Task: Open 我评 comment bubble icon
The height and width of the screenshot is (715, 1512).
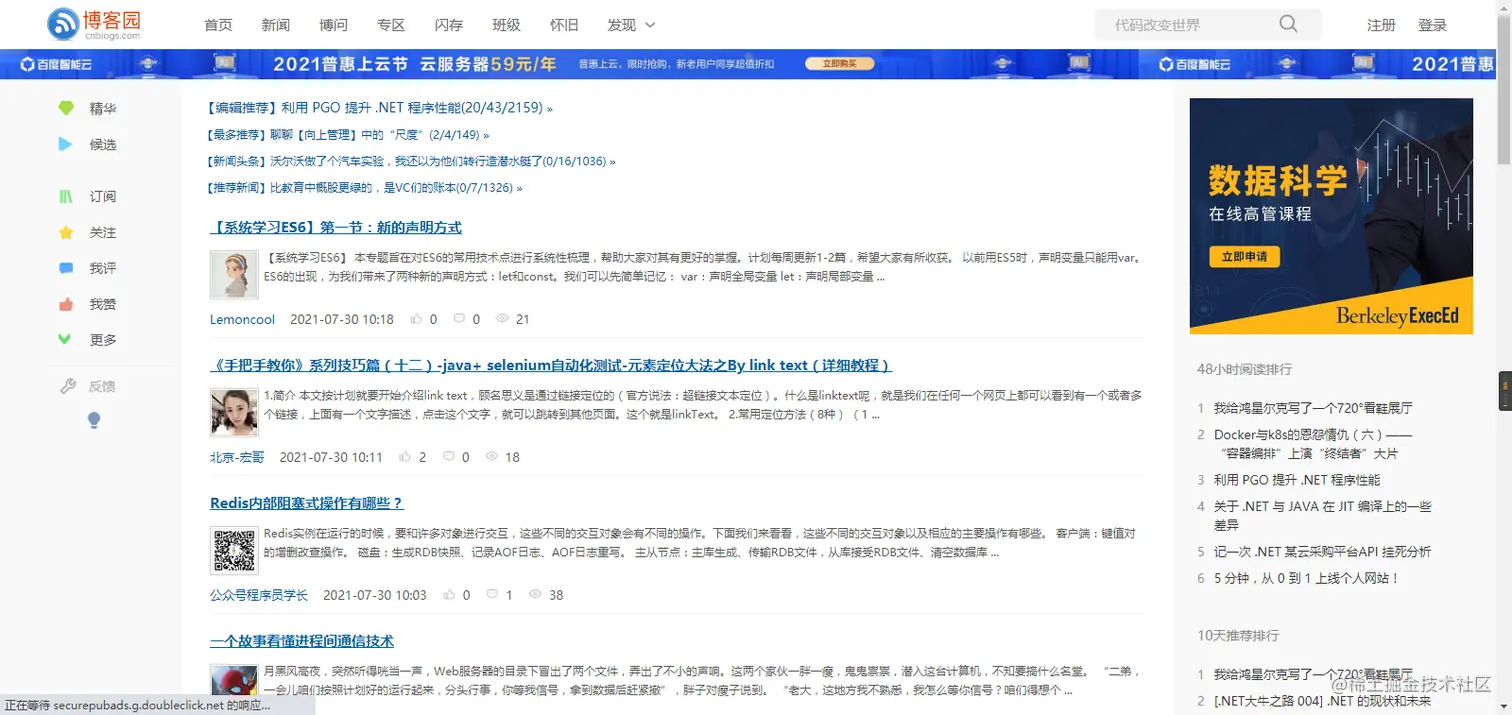Action: 65,268
